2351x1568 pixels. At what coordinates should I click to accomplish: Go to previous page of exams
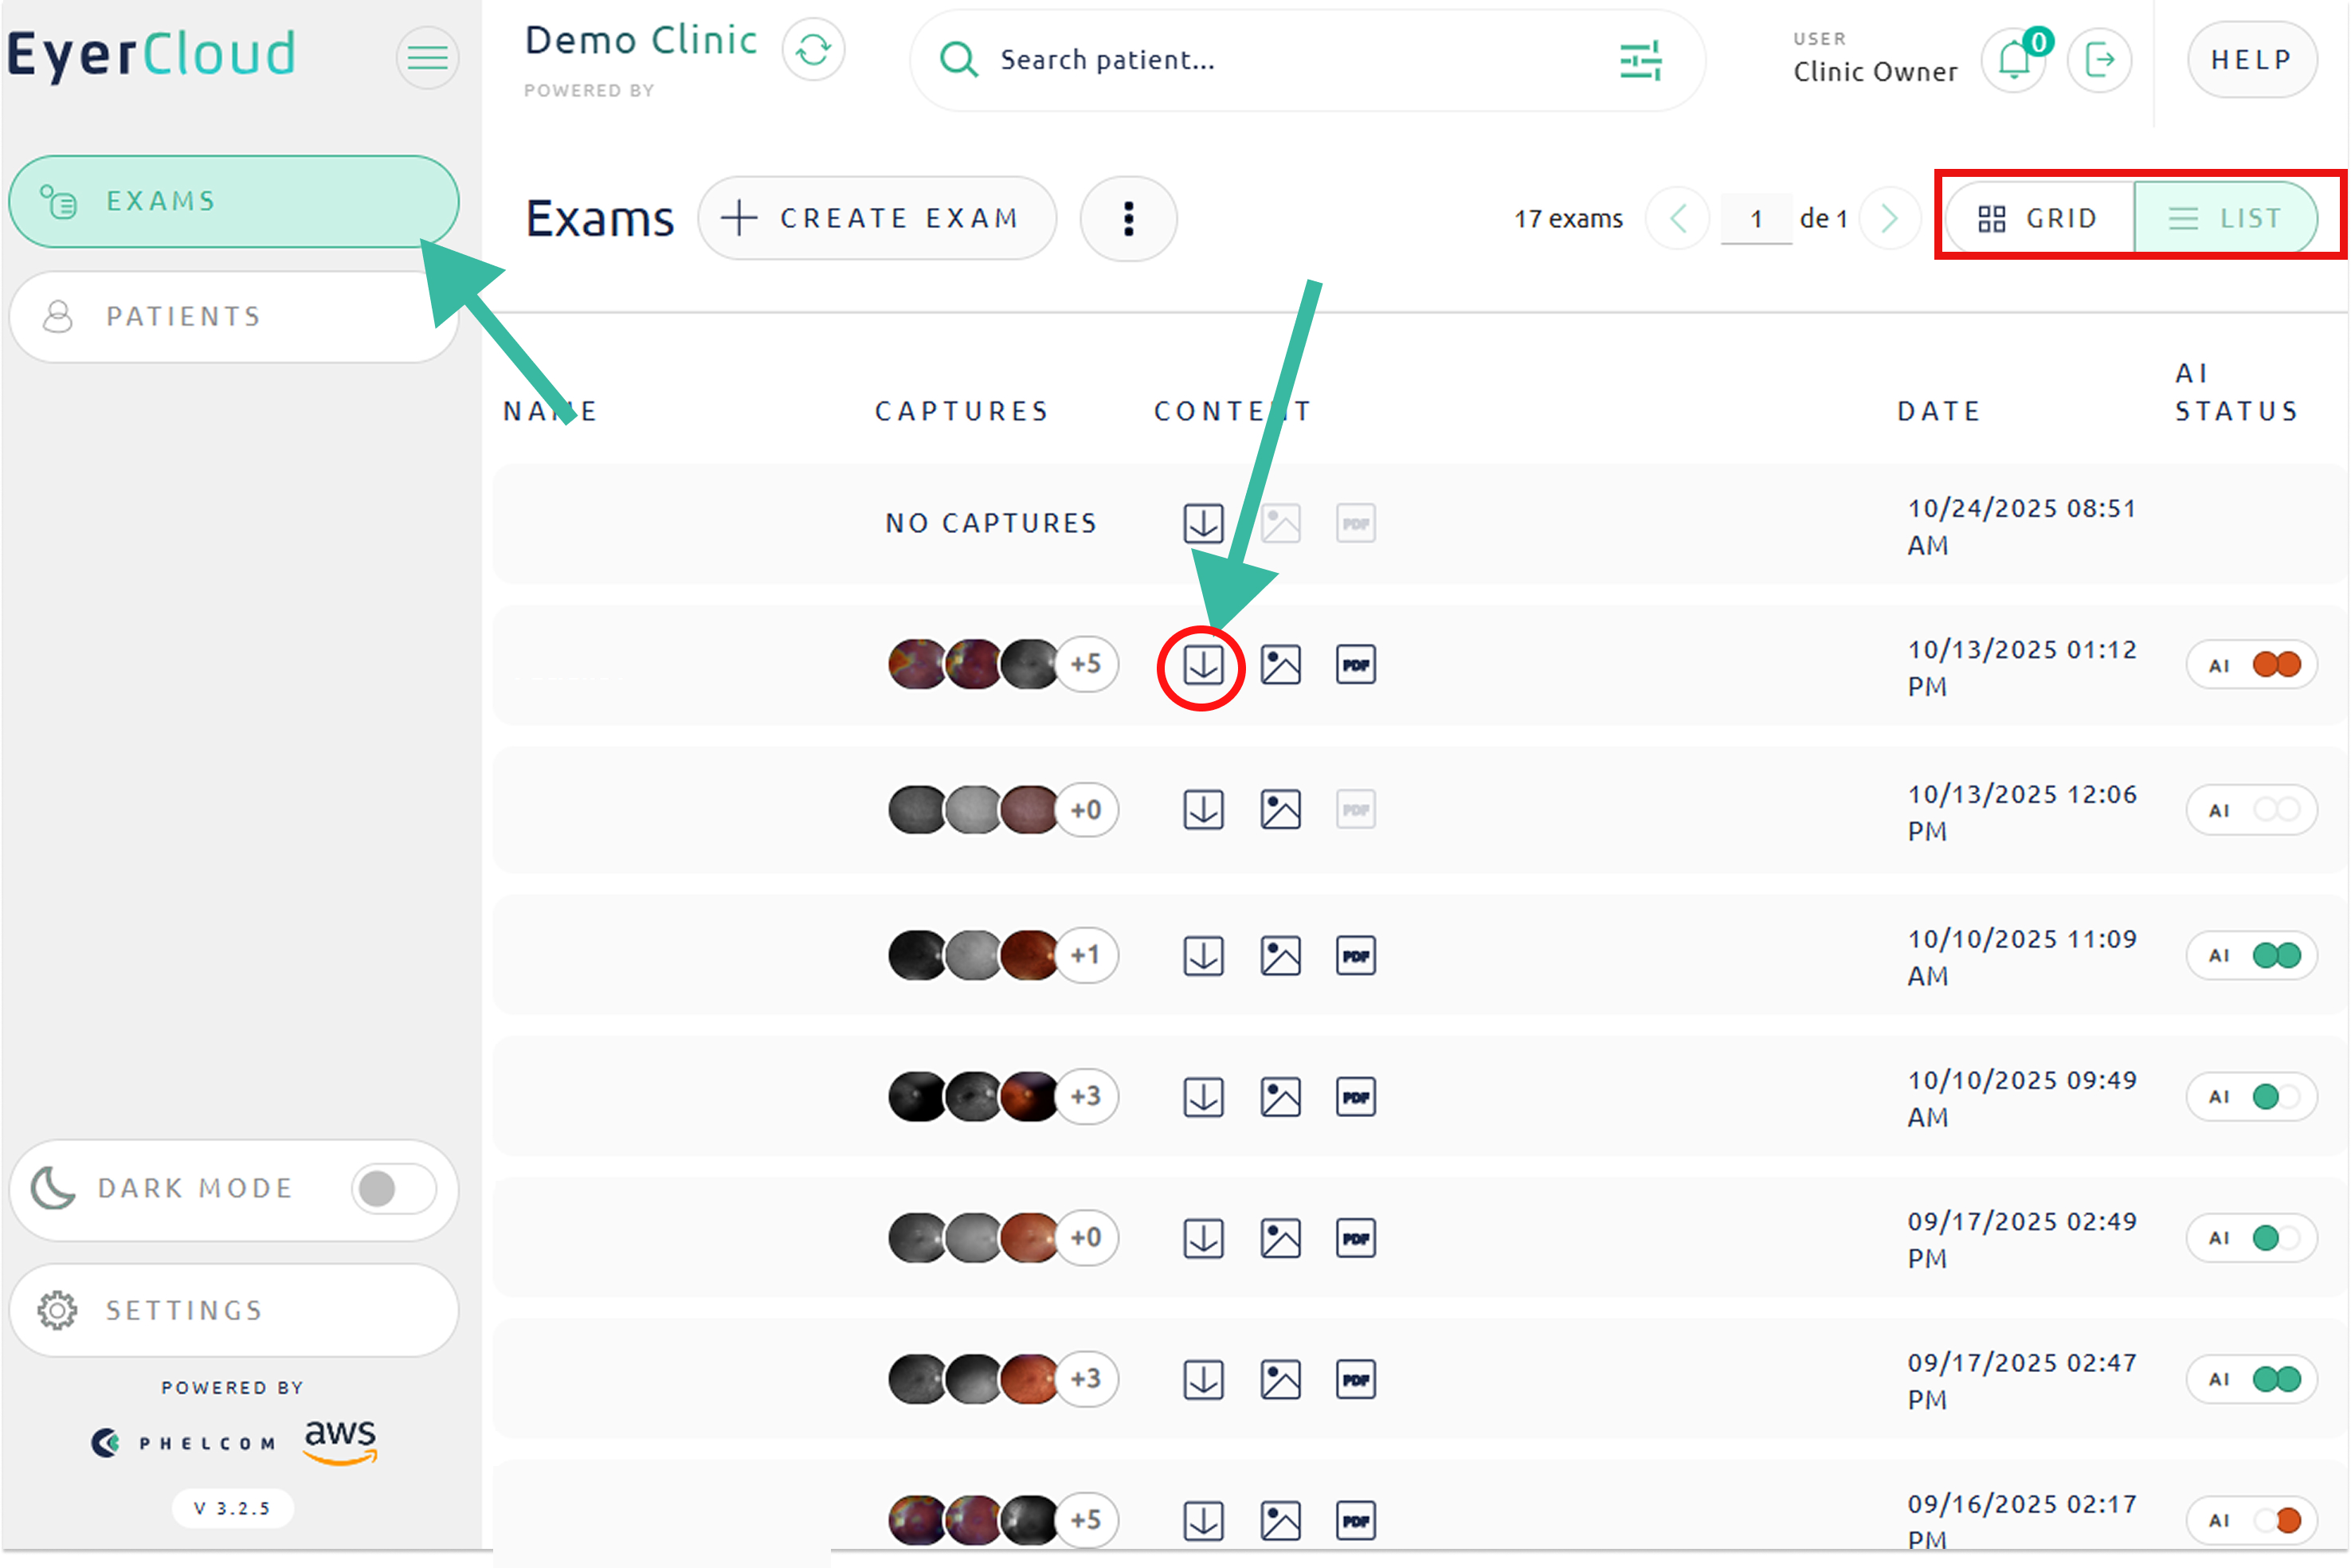[1678, 218]
